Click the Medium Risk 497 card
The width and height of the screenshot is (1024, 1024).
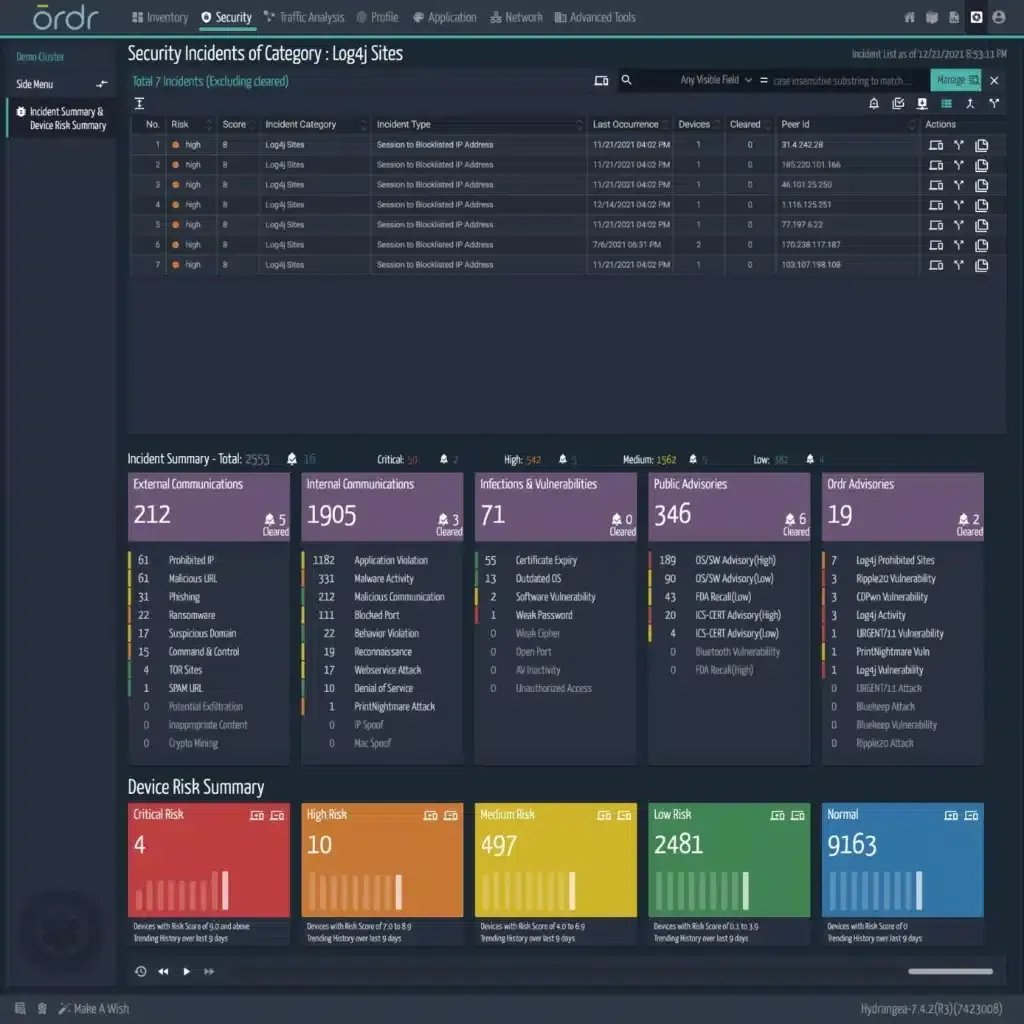(556, 859)
